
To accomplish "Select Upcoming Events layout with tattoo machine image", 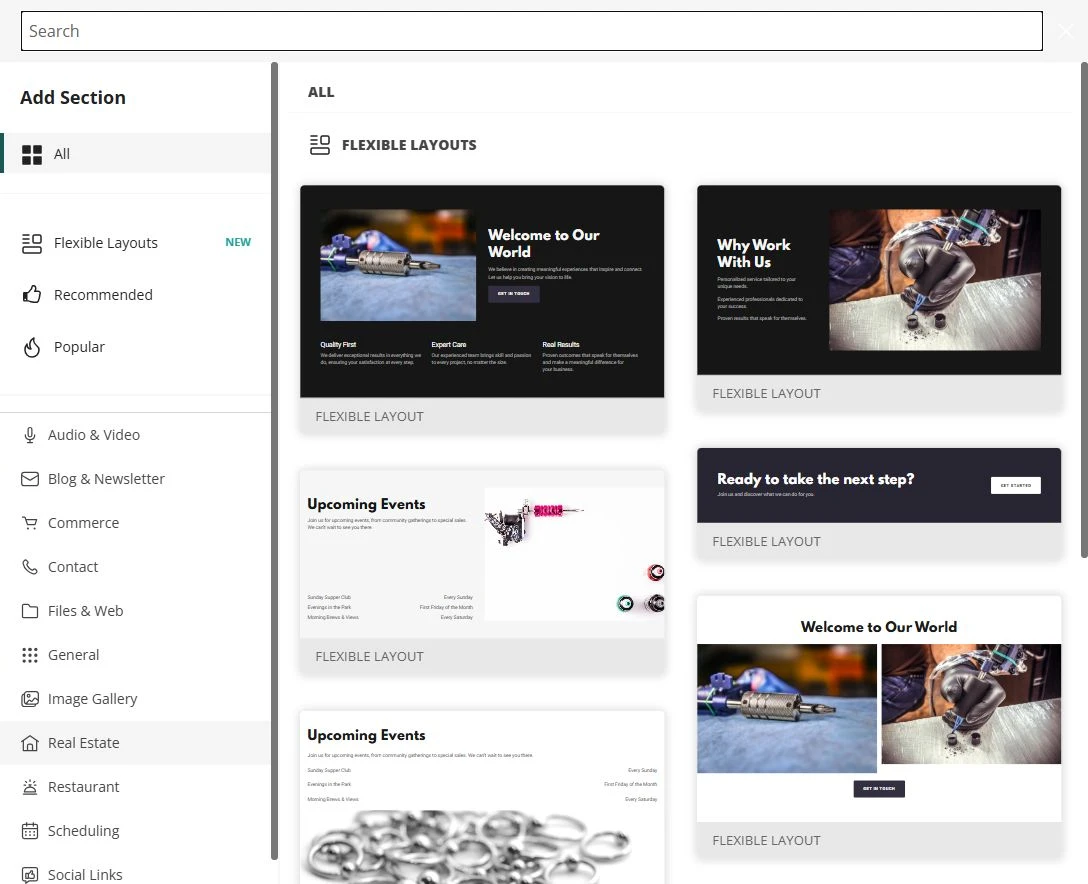I will tap(482, 572).
